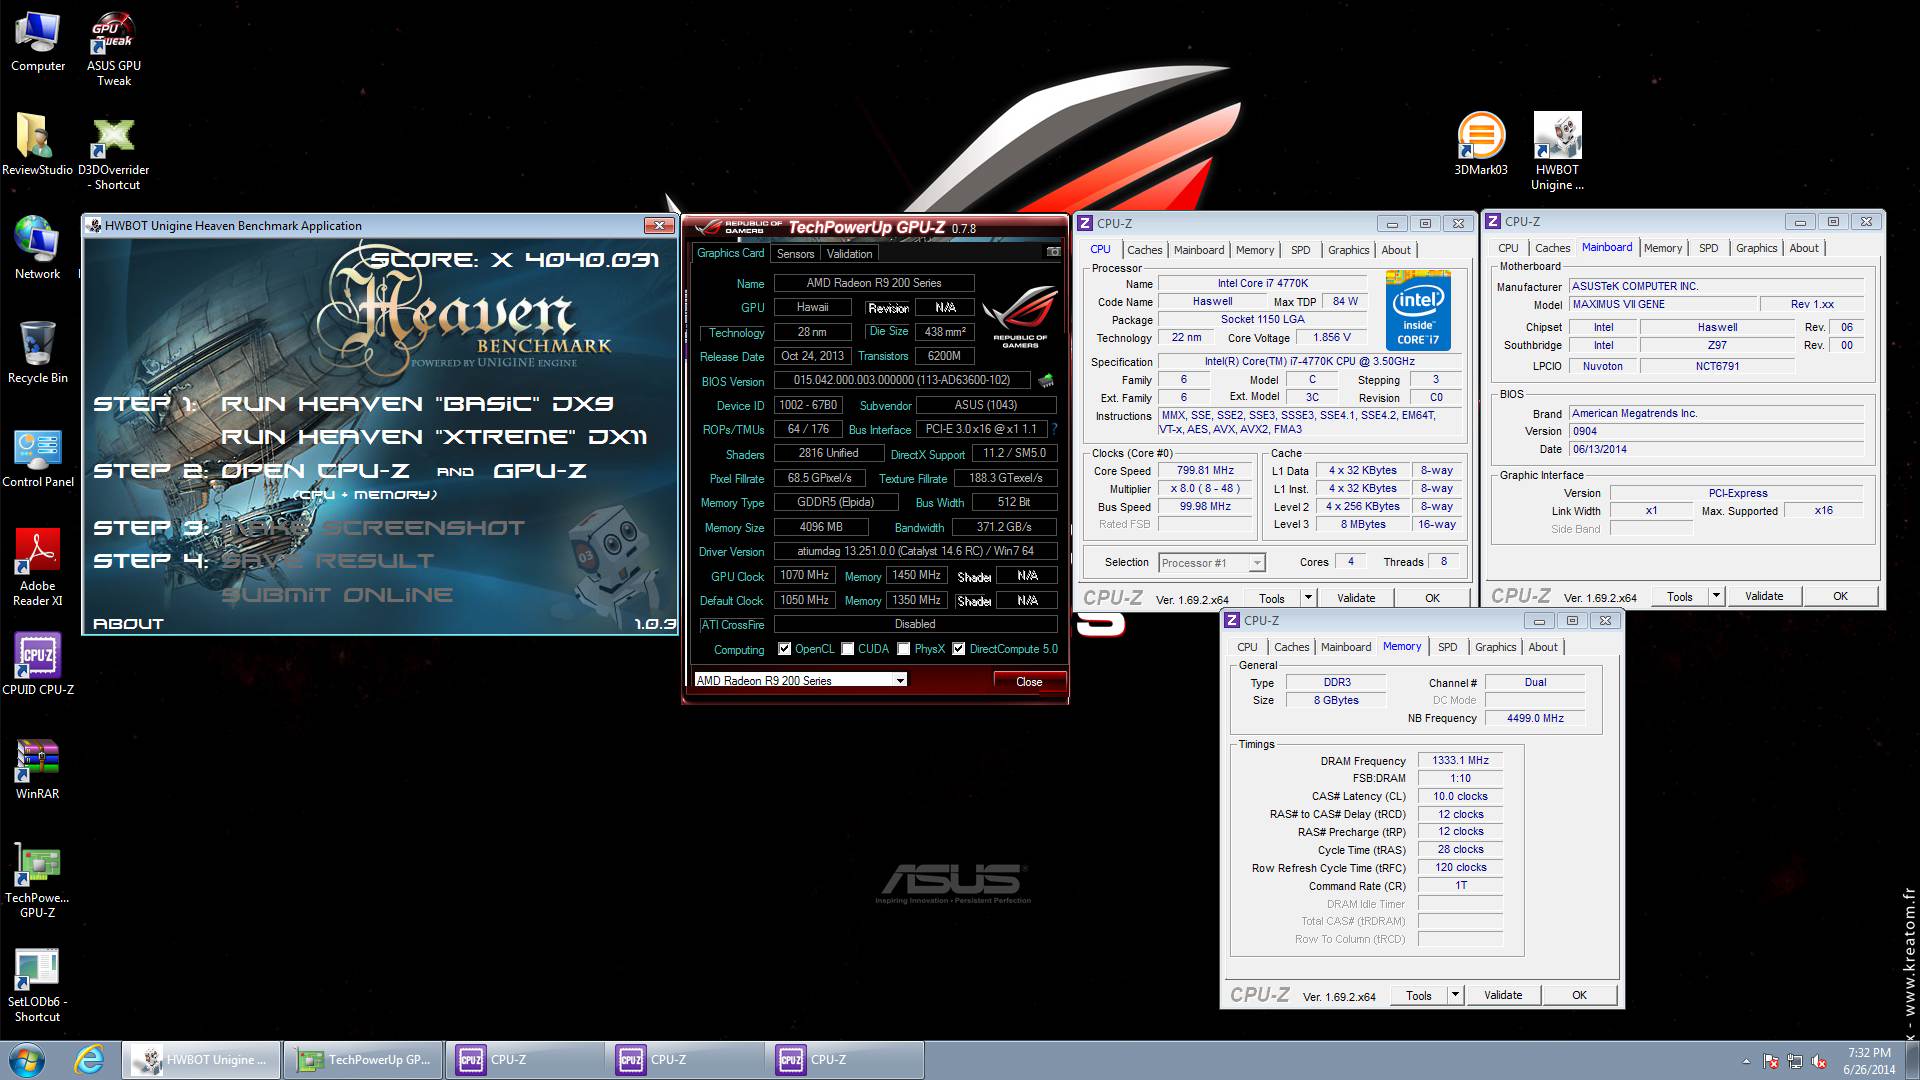Click Close button in GPU-Z

(x=1029, y=681)
